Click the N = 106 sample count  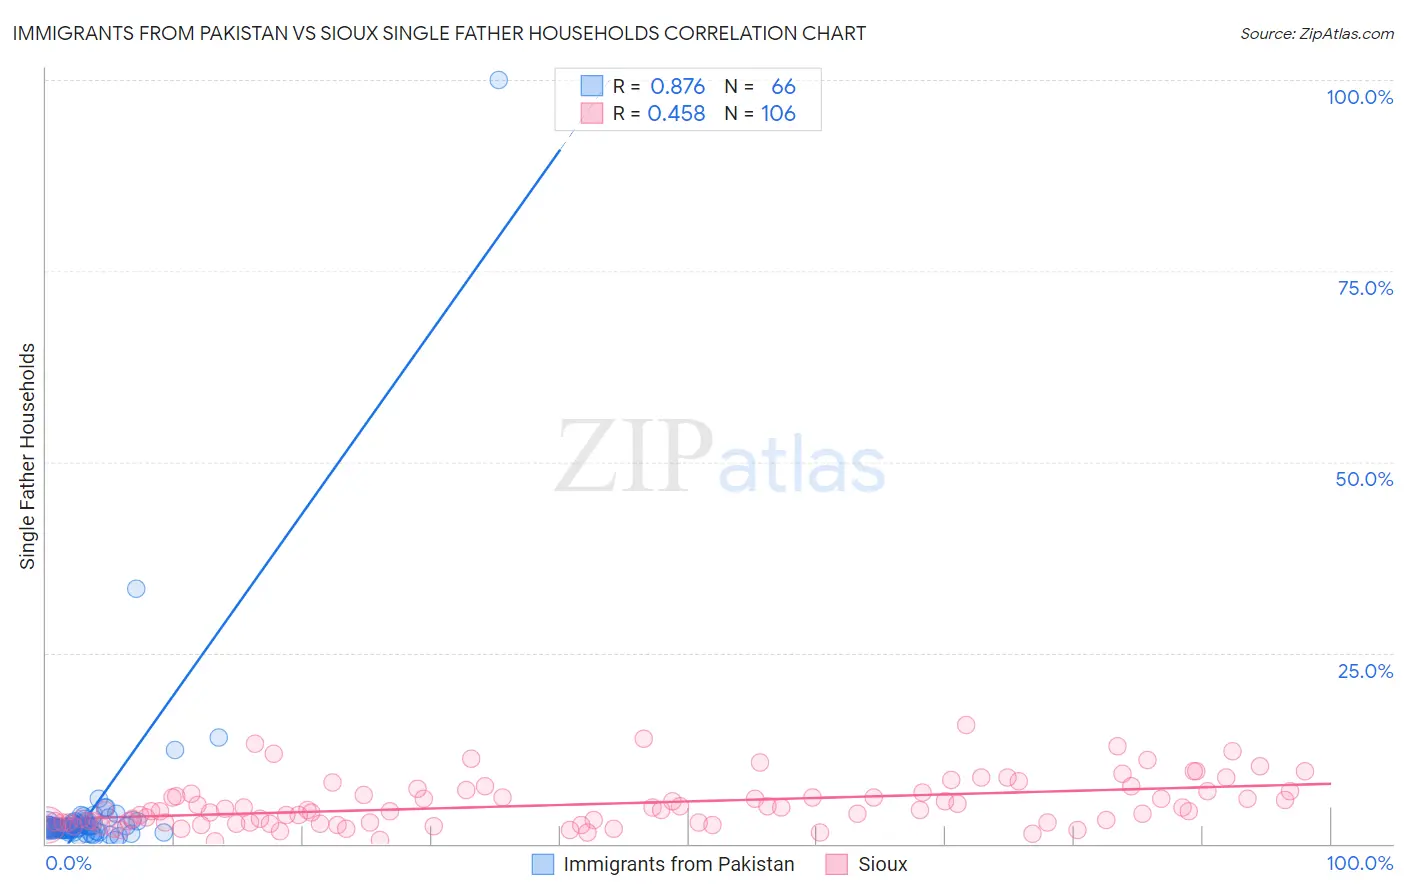pos(760,113)
